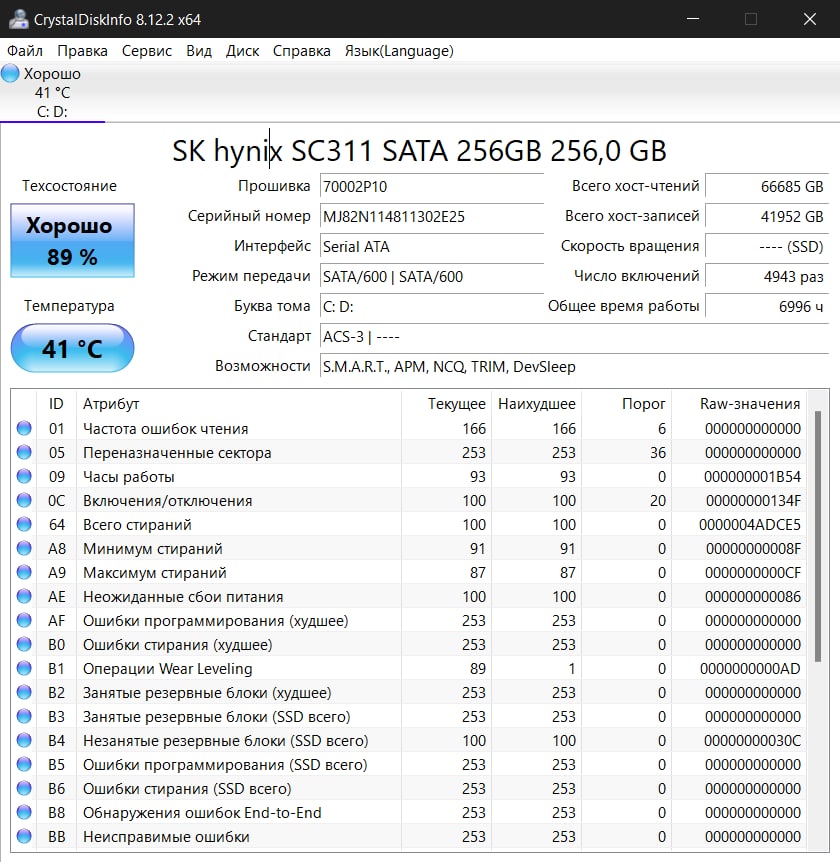Click power-on hours value 6996 ч

point(767,306)
